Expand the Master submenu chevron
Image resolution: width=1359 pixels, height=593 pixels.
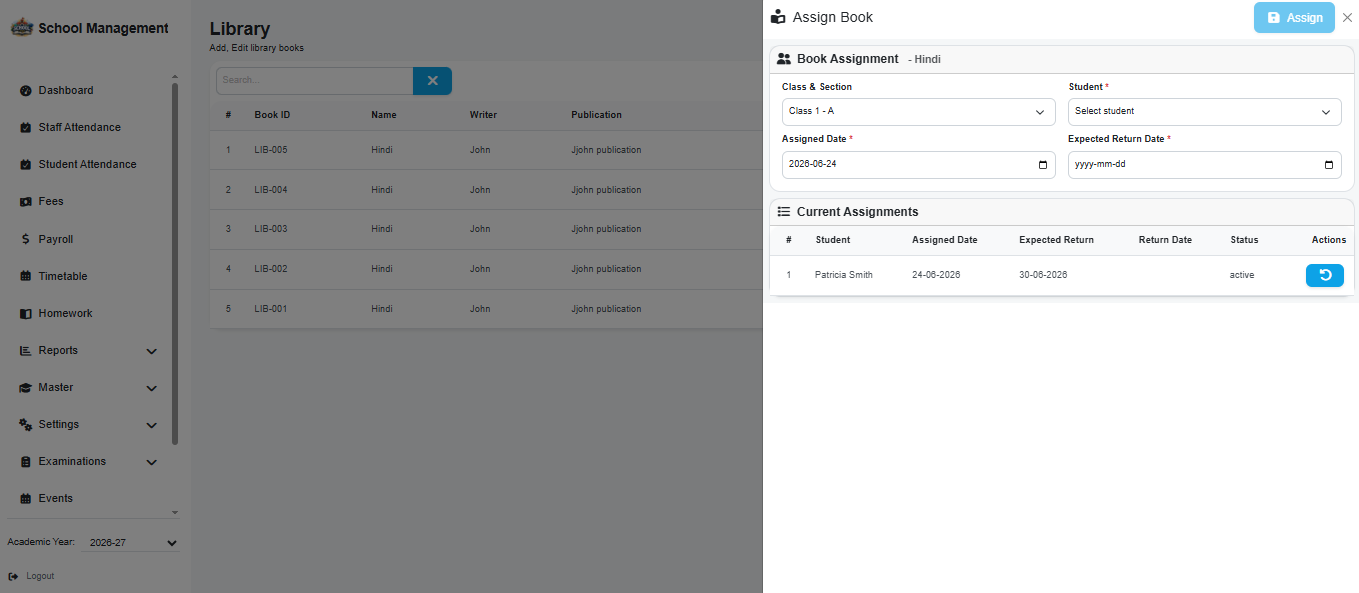click(152, 388)
